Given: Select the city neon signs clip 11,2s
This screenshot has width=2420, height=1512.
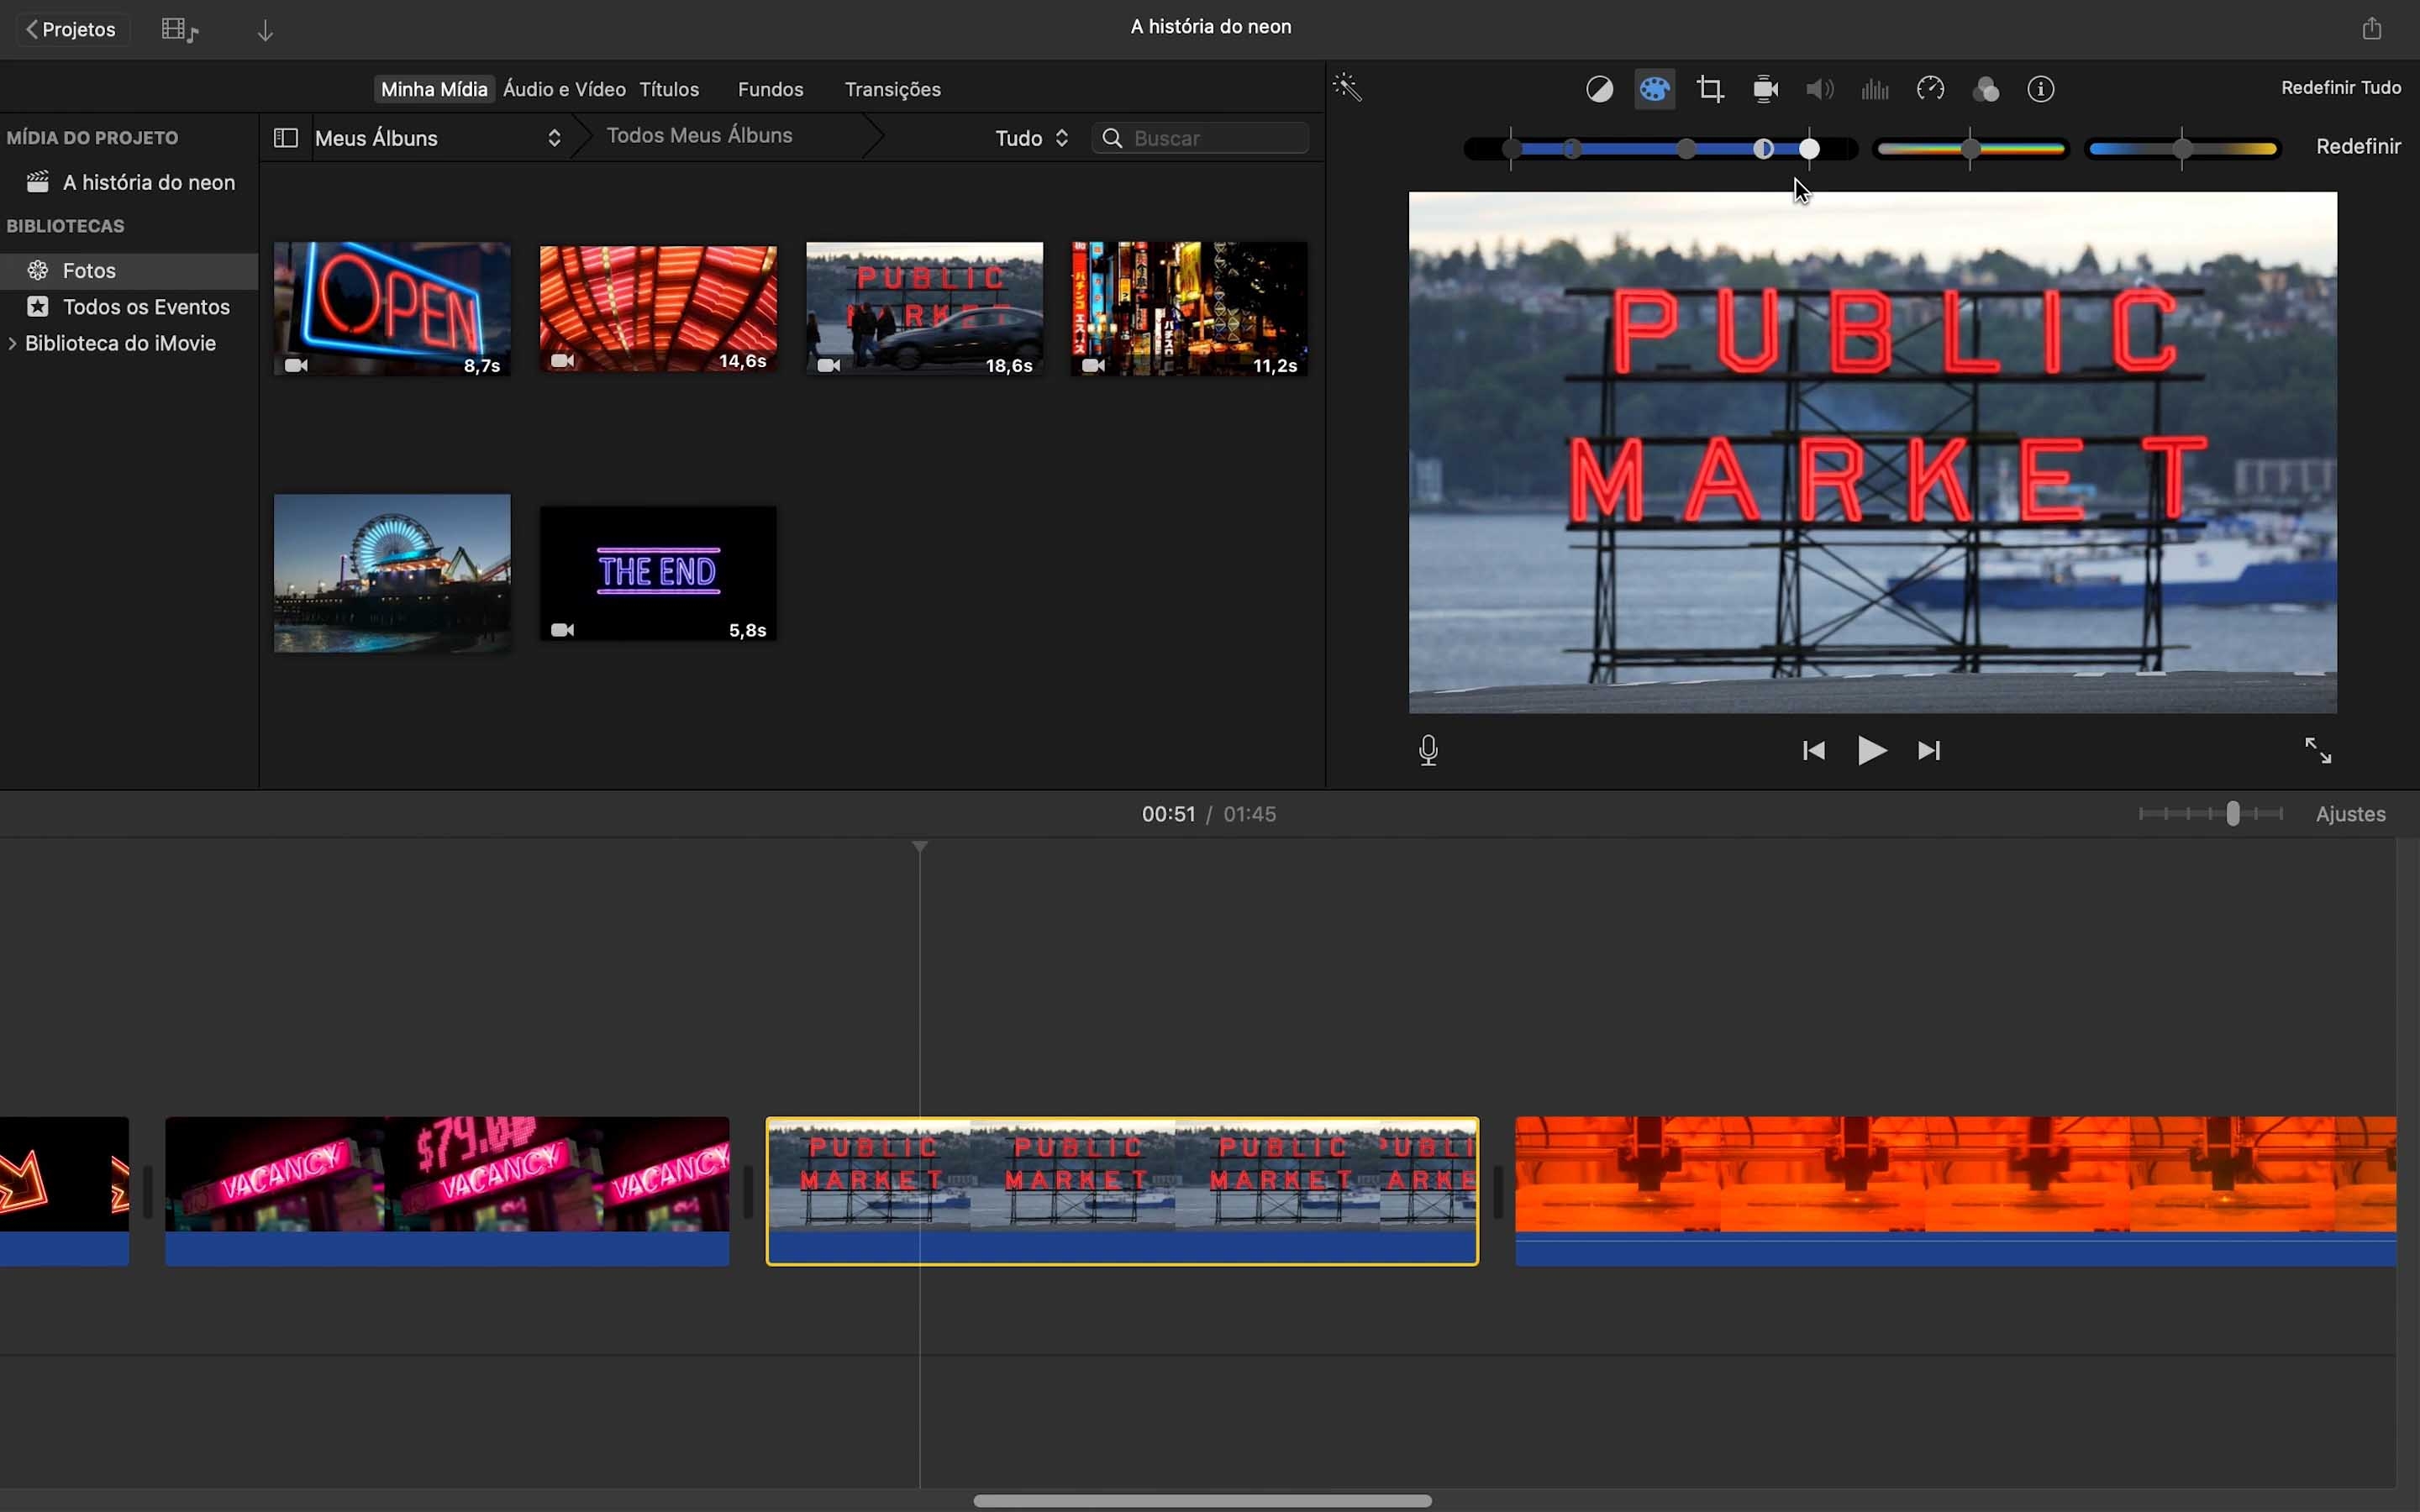Looking at the screenshot, I should (x=1189, y=309).
